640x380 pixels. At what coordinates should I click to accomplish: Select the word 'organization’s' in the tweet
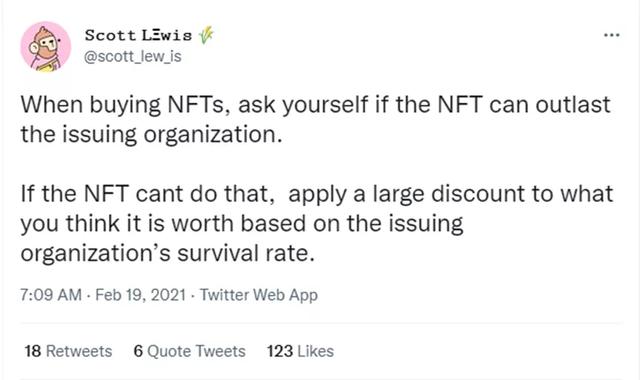[95, 253]
